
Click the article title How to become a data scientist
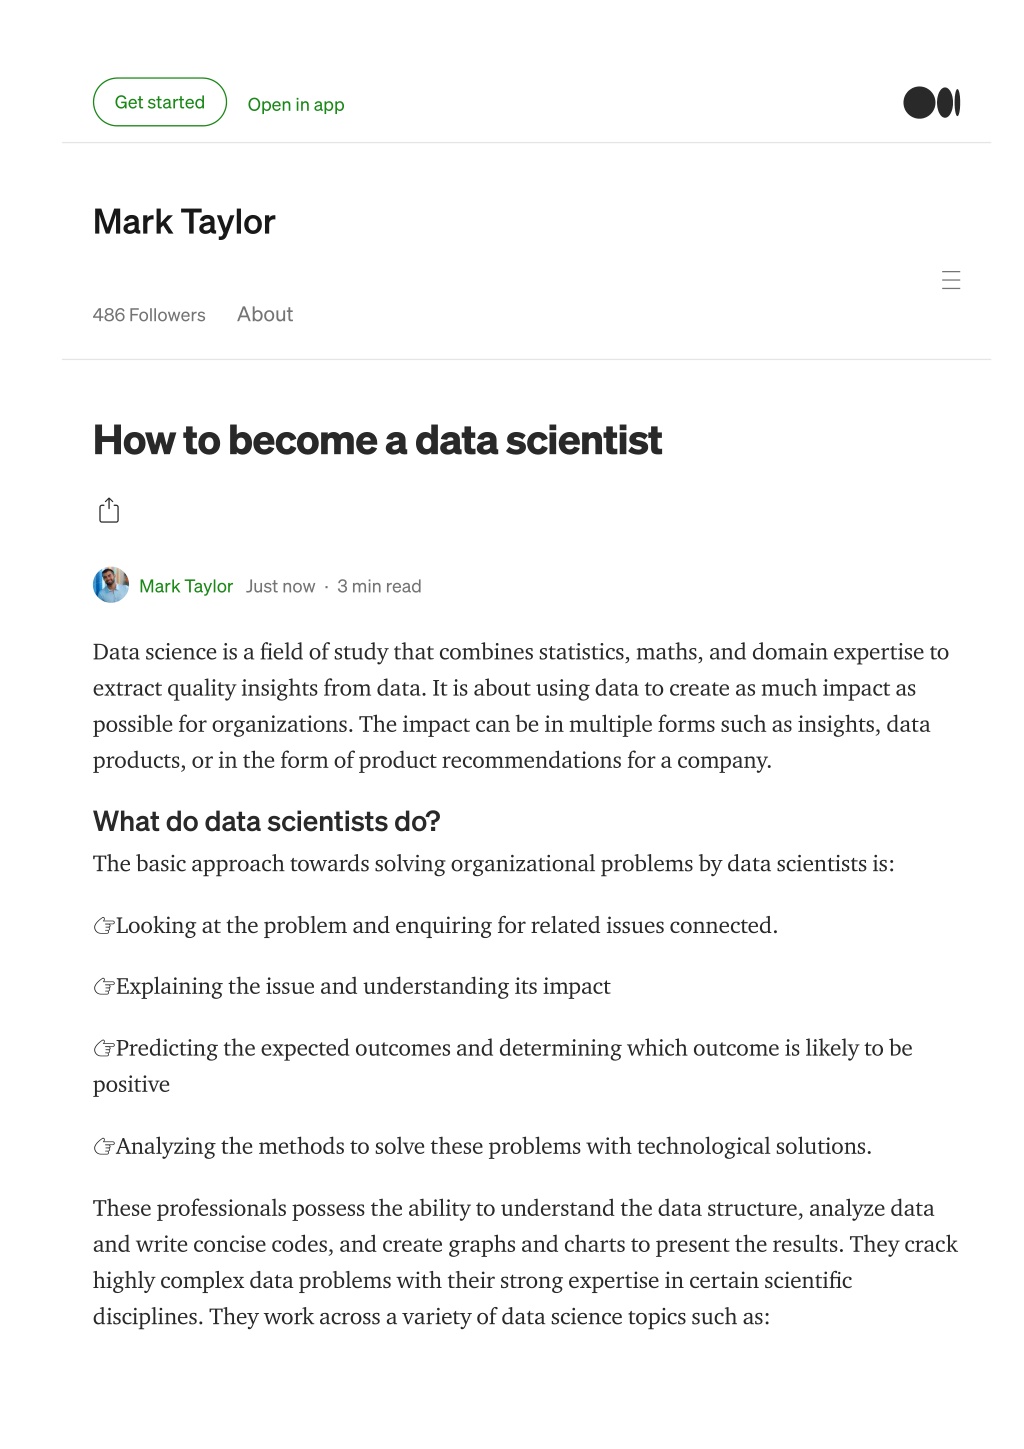(378, 441)
